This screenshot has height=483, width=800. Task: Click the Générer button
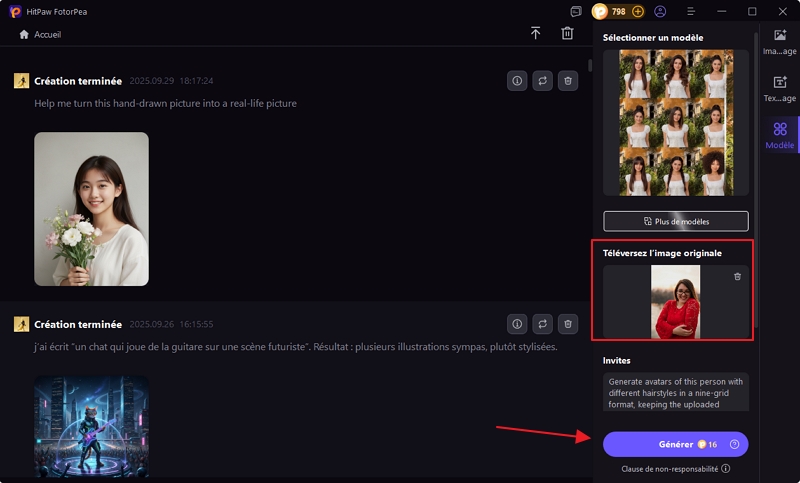pos(675,444)
